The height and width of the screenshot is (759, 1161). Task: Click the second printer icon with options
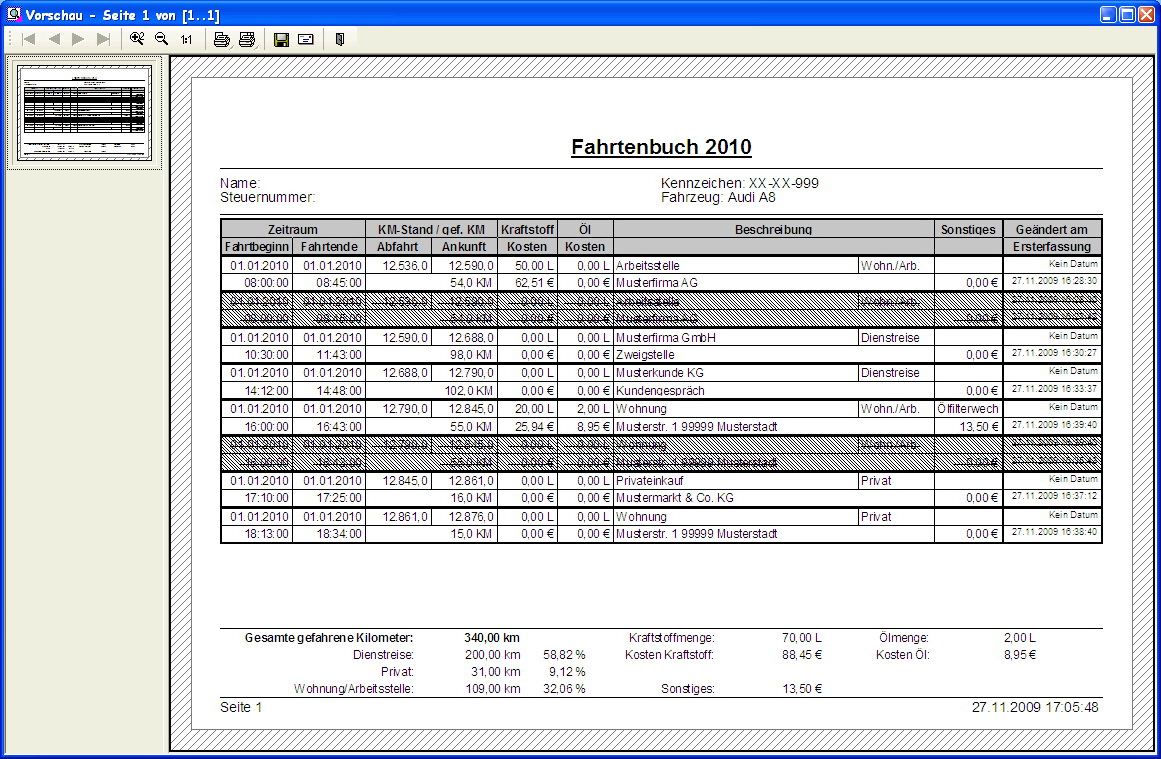click(246, 39)
